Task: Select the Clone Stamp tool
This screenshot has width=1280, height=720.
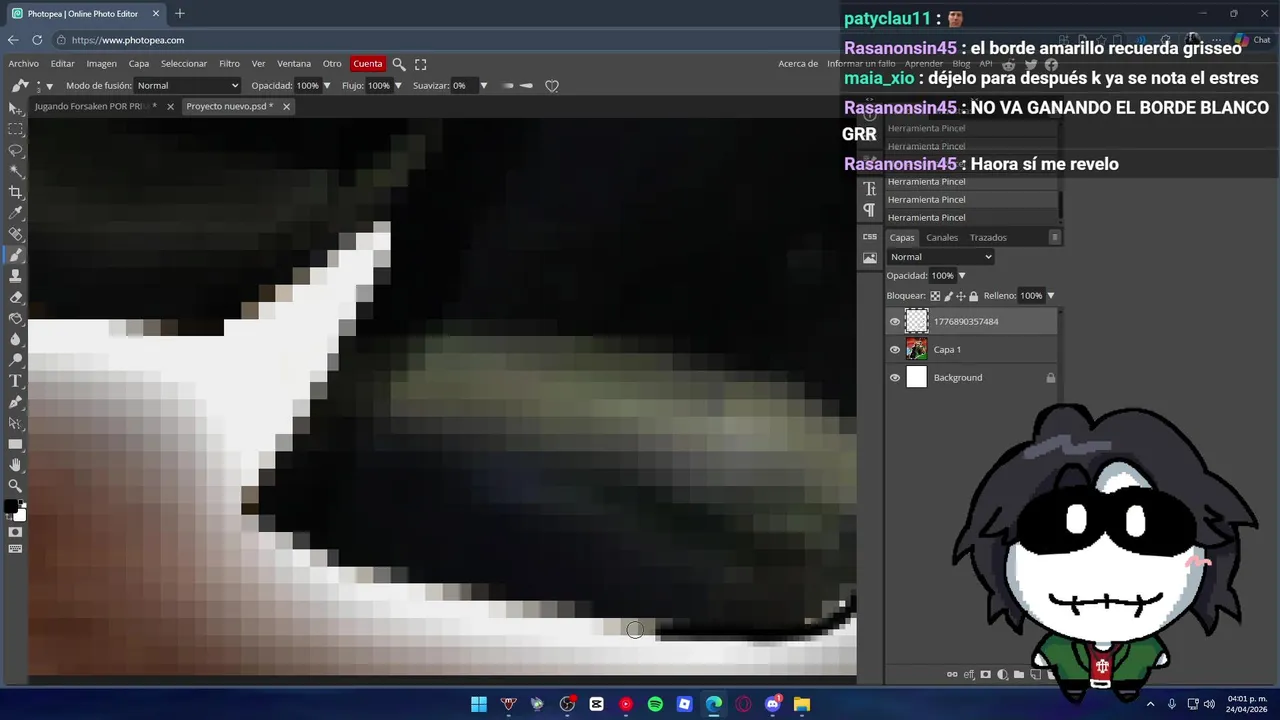Action: point(16,276)
